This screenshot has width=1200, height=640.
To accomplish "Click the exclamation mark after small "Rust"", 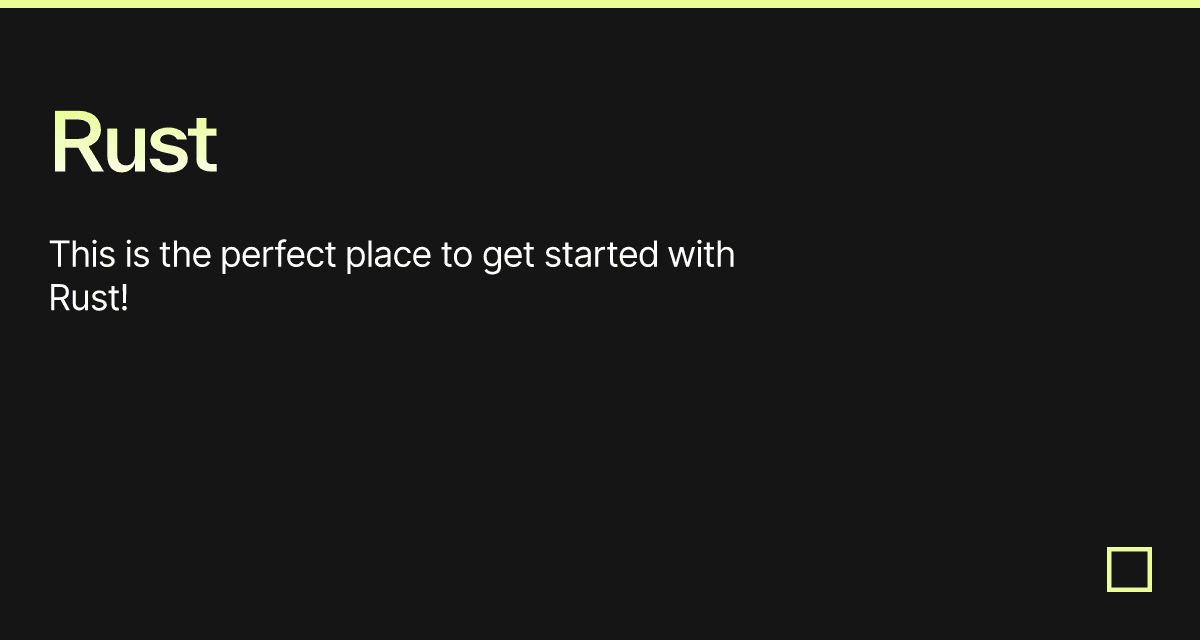I will coord(124,298).
